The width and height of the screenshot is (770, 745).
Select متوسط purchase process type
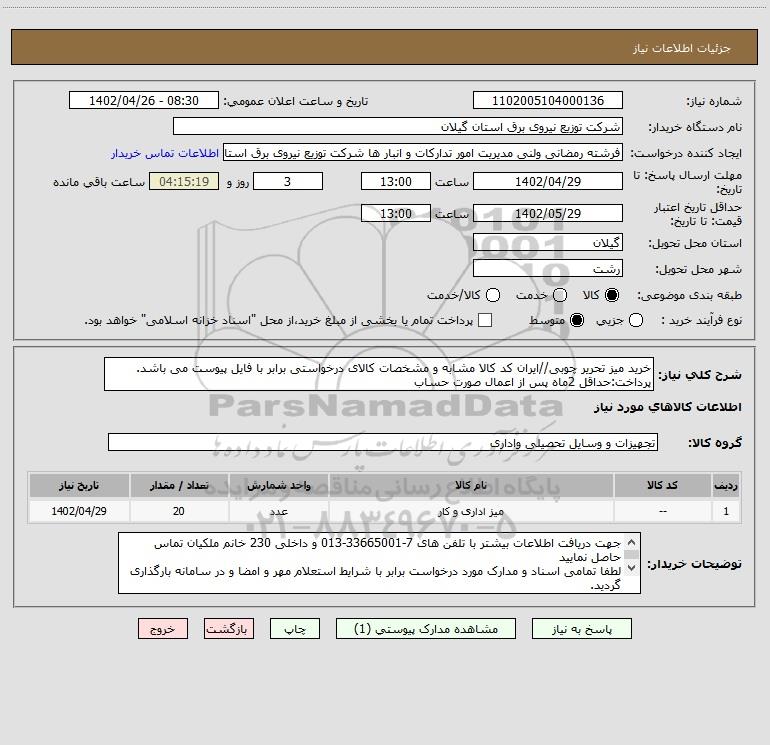[577, 320]
